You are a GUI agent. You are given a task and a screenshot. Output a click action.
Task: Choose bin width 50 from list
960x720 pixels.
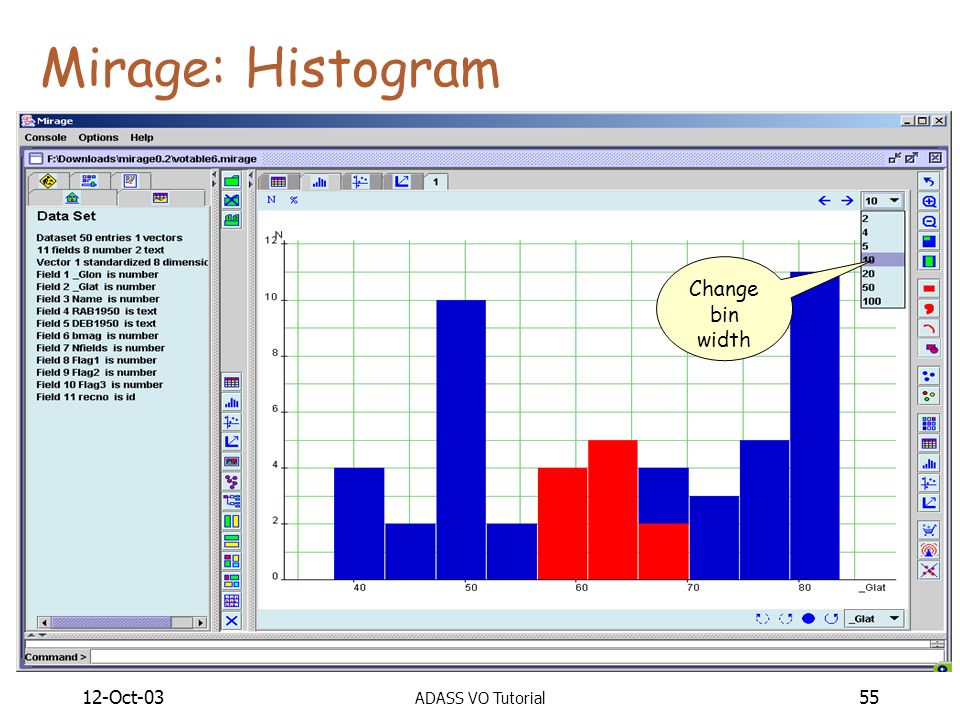click(x=882, y=287)
